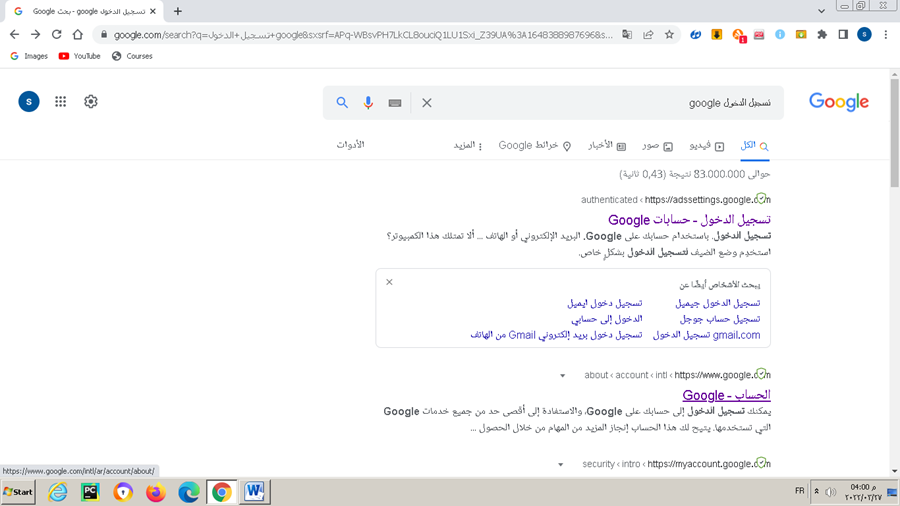Open a new browser tab

click(178, 11)
